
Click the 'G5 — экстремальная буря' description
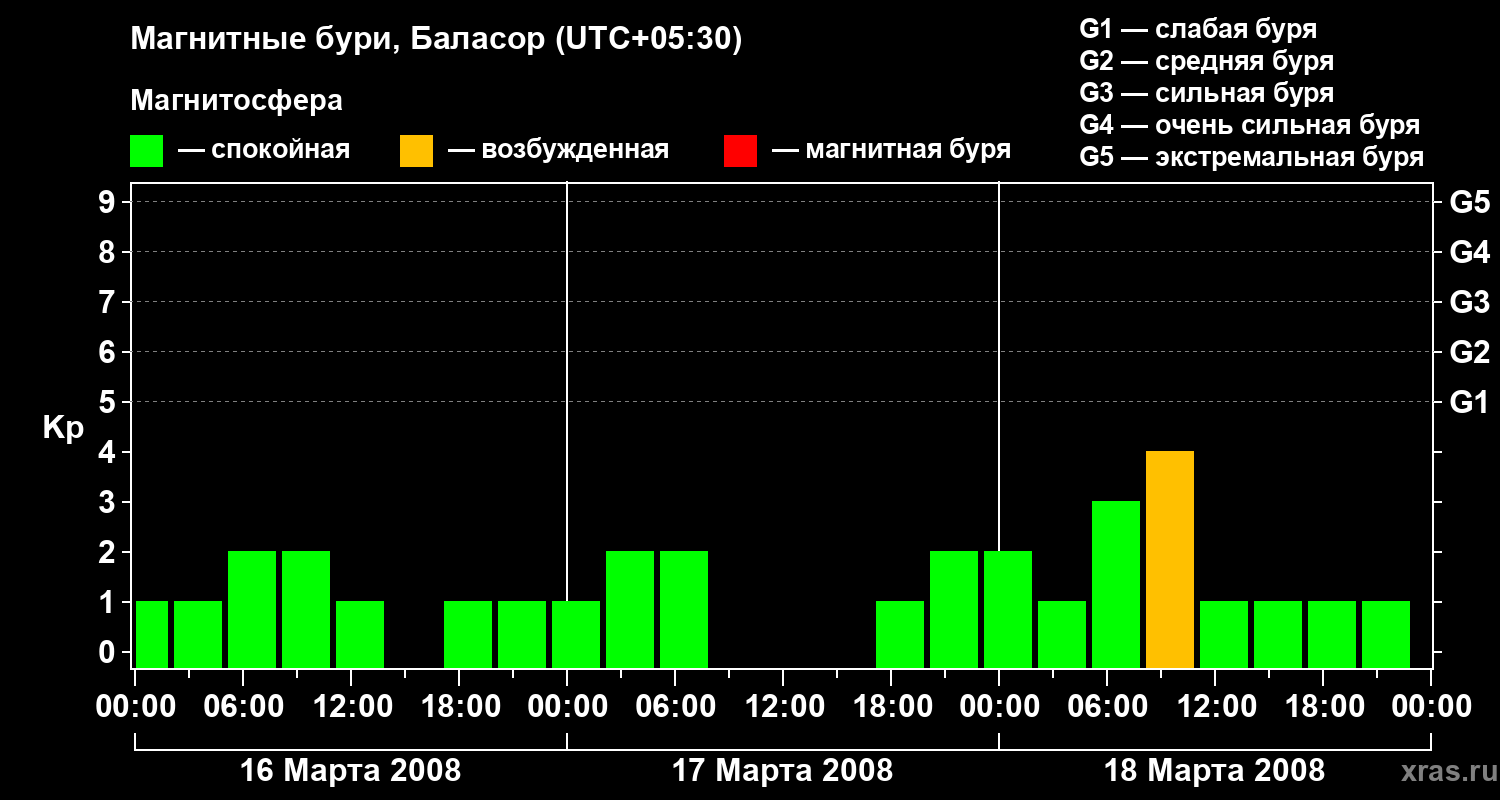tap(1252, 157)
